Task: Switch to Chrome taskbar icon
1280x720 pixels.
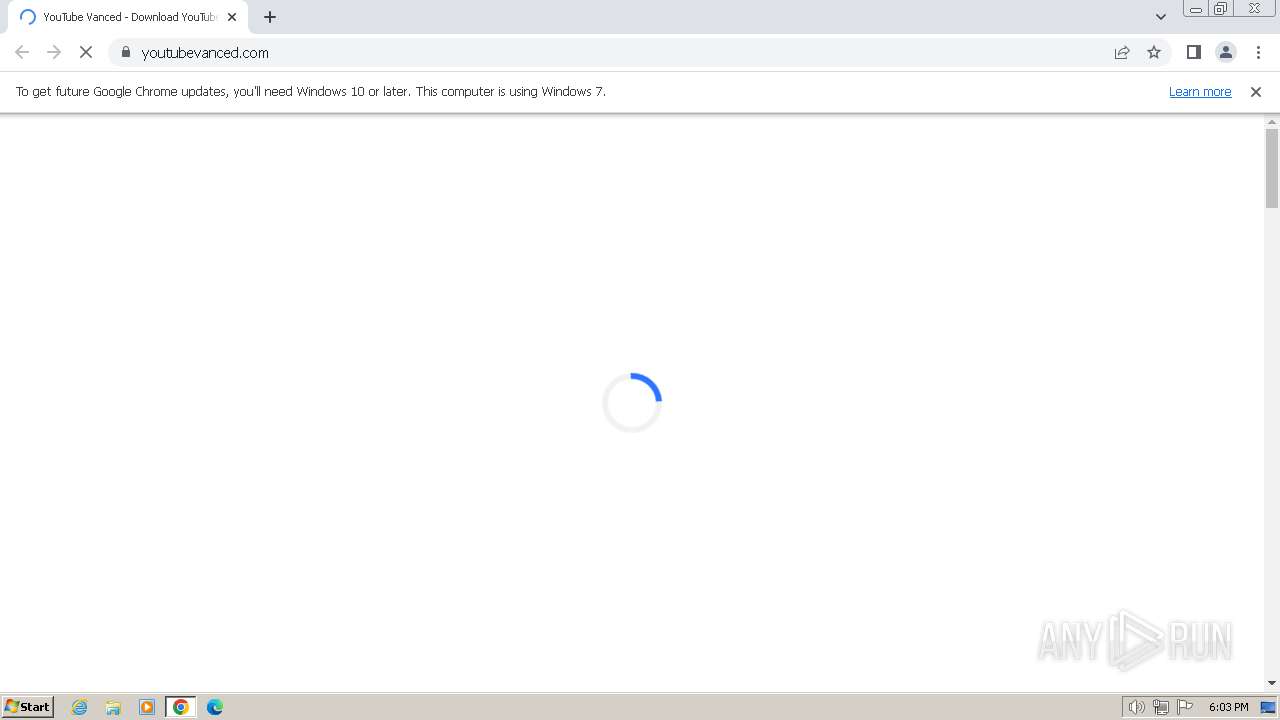Action: coord(181,707)
